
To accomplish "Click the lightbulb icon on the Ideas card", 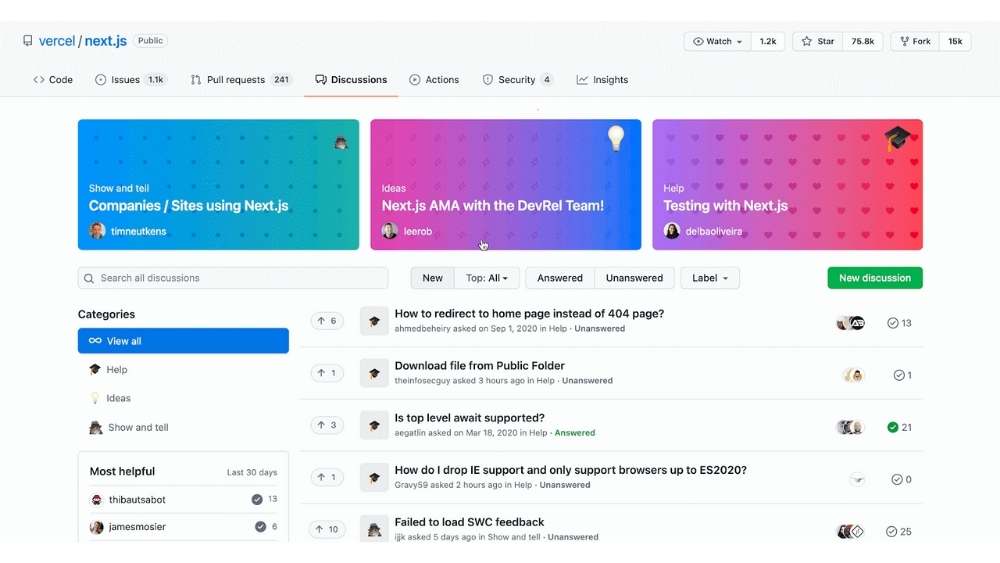I will pos(615,138).
